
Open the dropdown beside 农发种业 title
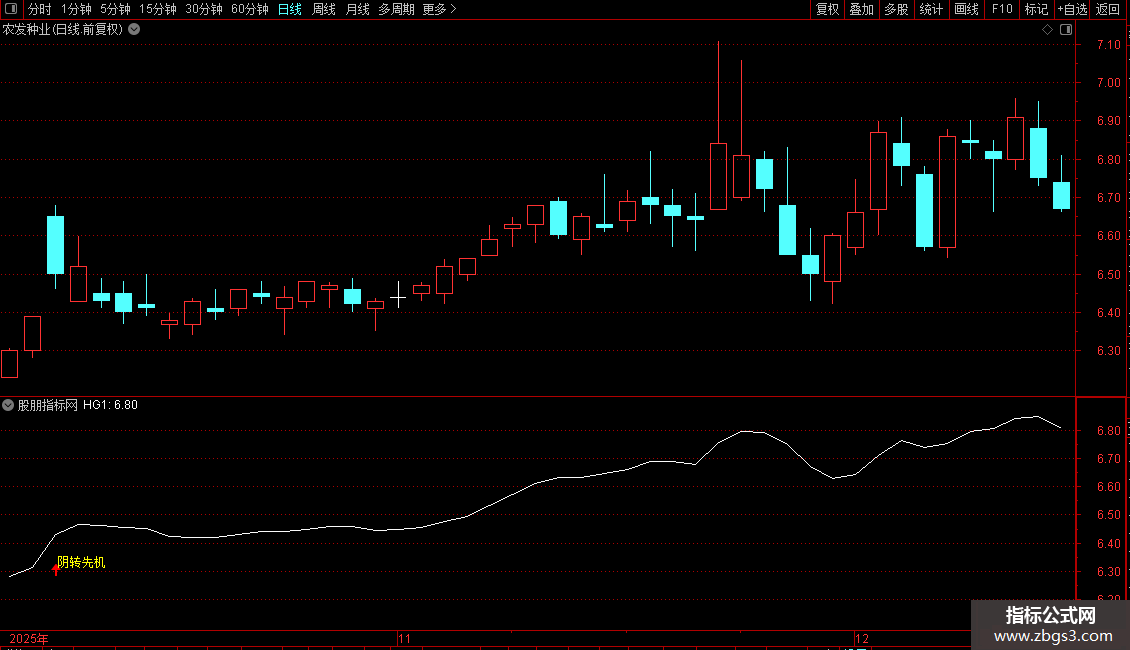(x=134, y=30)
